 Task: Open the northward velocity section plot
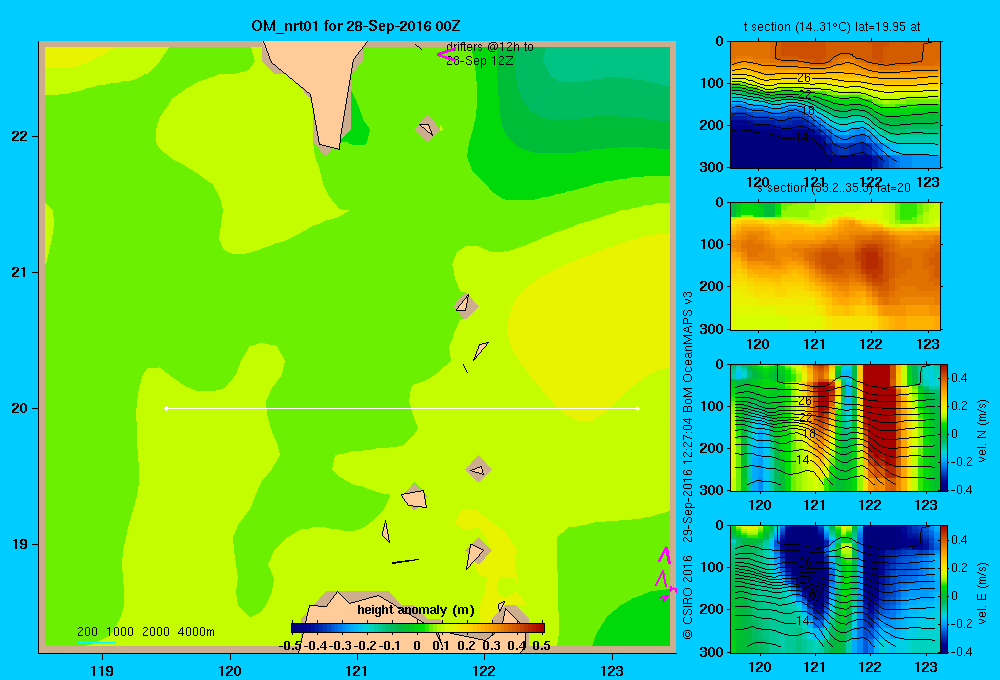(x=835, y=427)
